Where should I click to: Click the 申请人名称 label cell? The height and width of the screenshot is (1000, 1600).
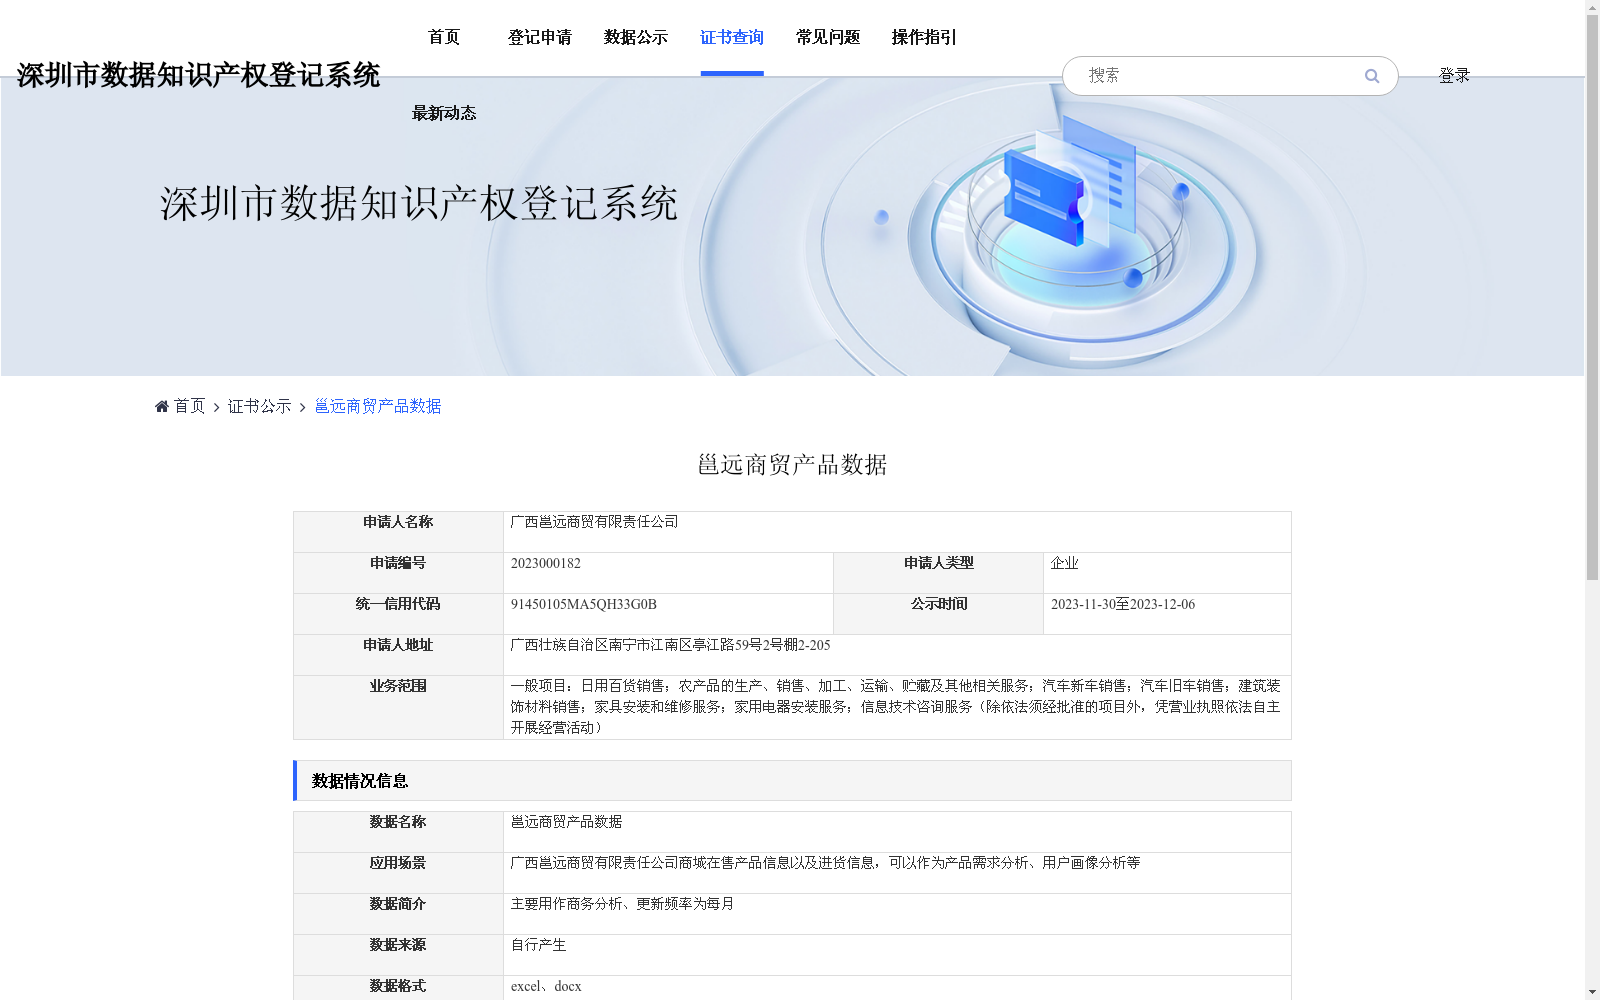click(x=398, y=532)
